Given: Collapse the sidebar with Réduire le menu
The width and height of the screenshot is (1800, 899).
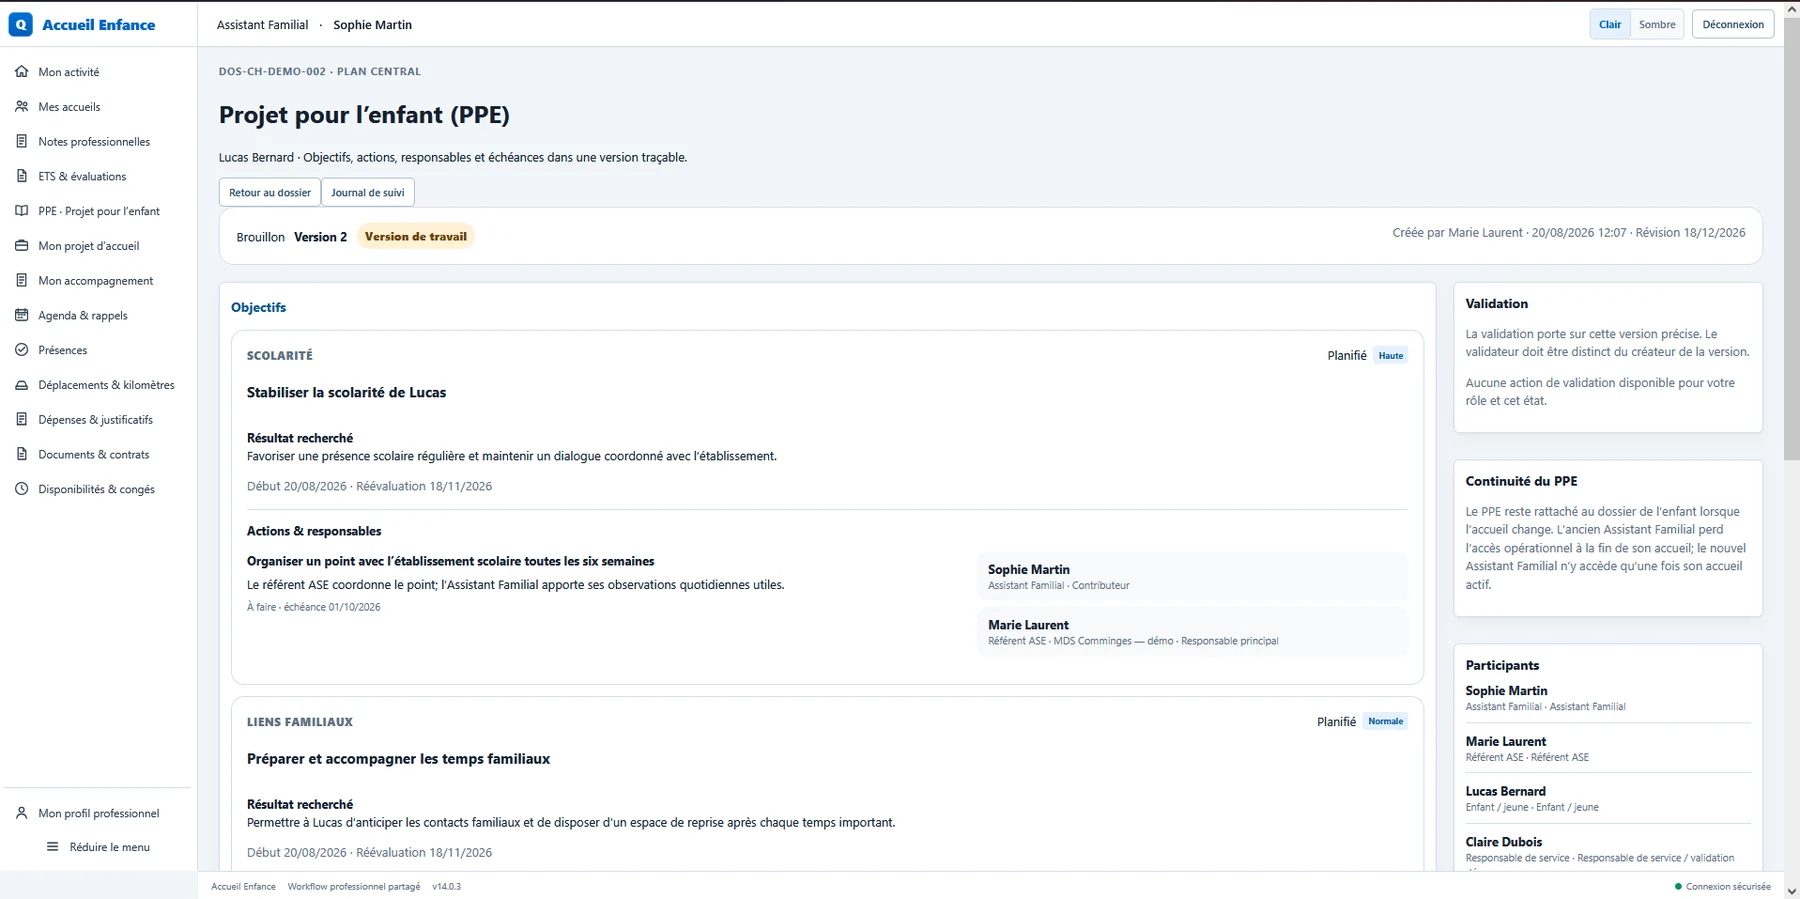Looking at the screenshot, I should pyautogui.click(x=99, y=847).
